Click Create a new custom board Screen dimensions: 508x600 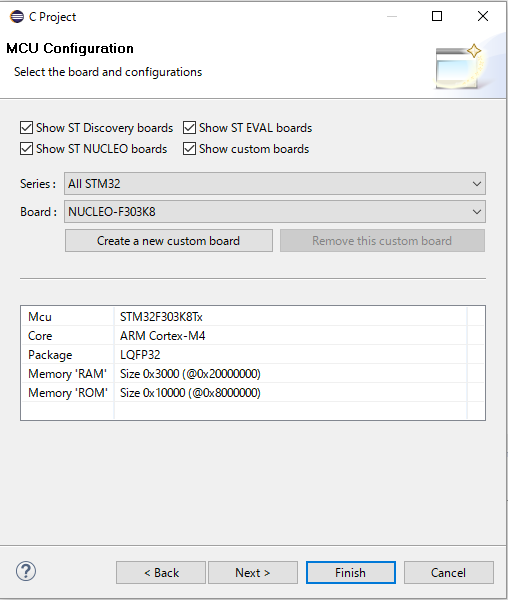pyautogui.click(x=169, y=241)
